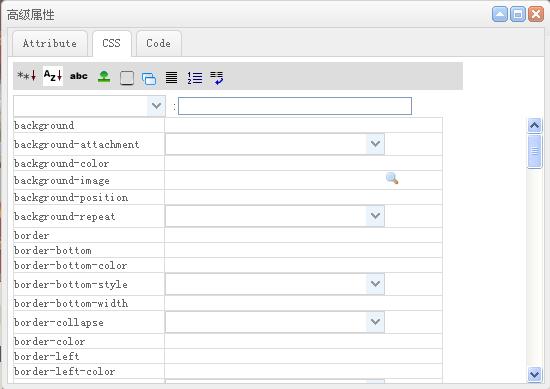This screenshot has height=389, width=550.
Task: Click the black horizontal lines justify icon
Action: [x=172, y=78]
